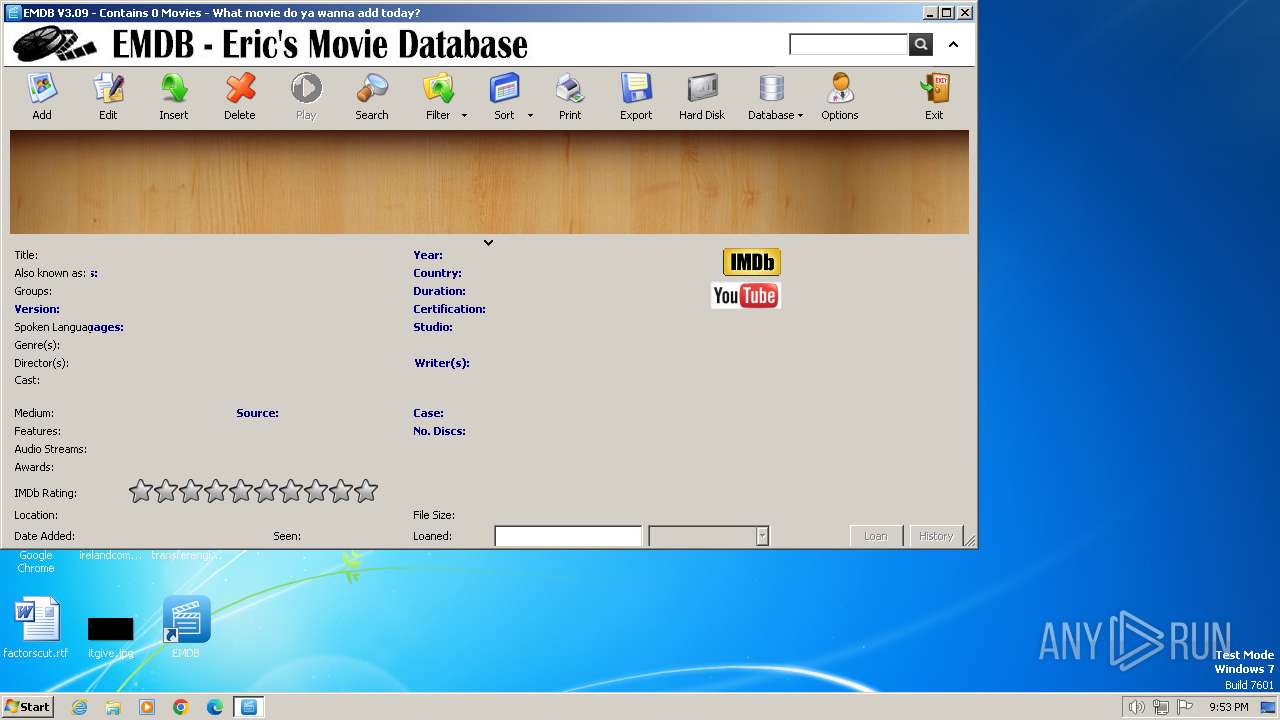Click the Loan button
The image size is (1280, 720).
coord(876,536)
